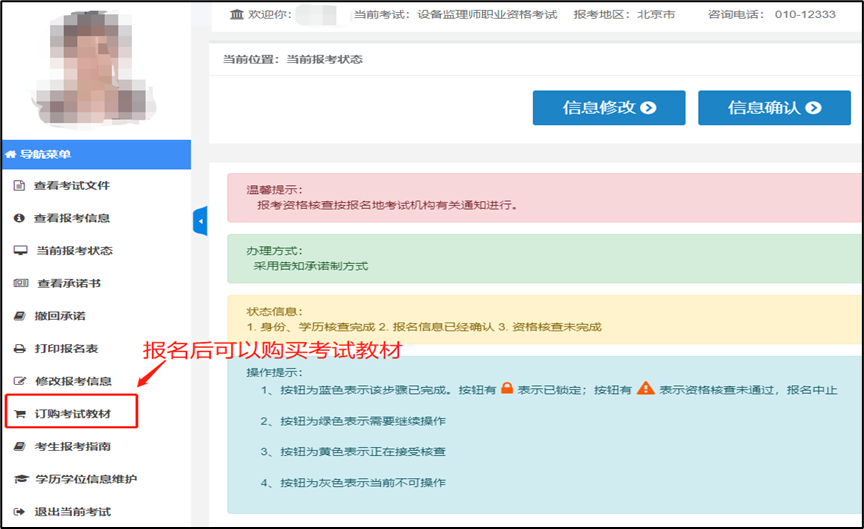Screen dimensions: 864x529
Task: Click the printer icon beside 打印报名表
Action: [x=19, y=349]
